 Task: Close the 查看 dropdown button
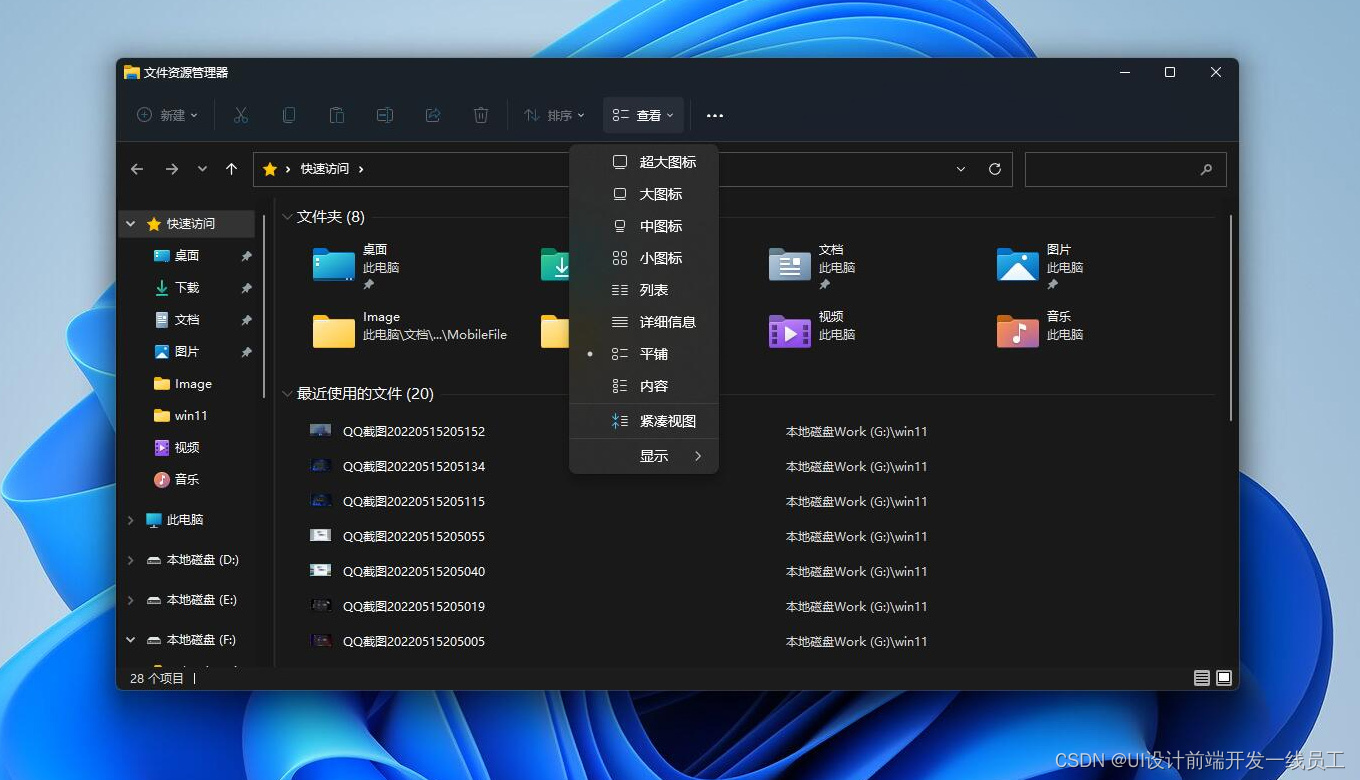pos(643,115)
